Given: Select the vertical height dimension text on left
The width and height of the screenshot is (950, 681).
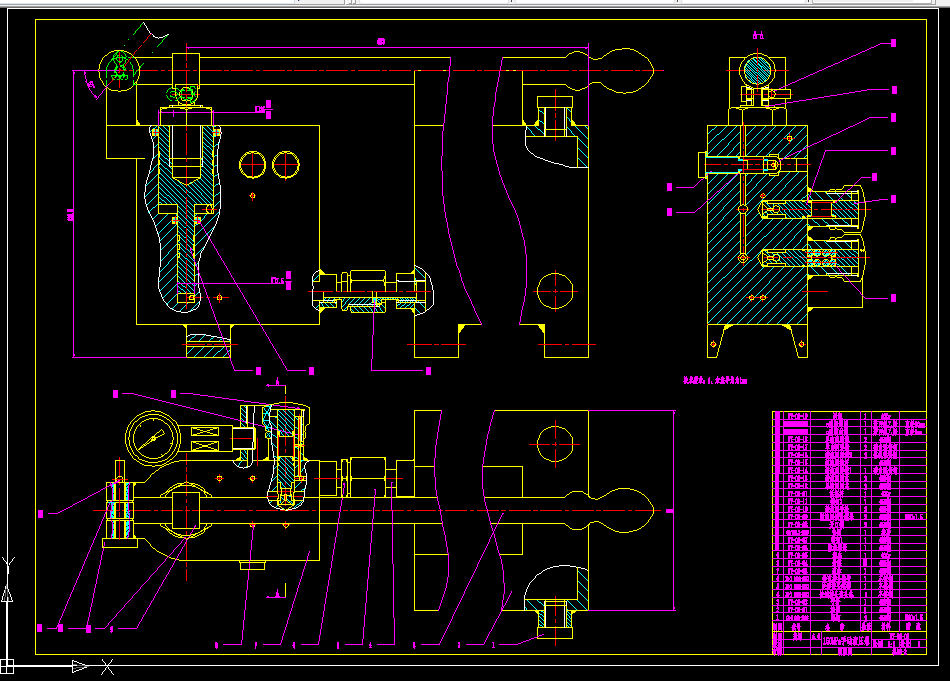Looking at the screenshot, I should tap(70, 214).
